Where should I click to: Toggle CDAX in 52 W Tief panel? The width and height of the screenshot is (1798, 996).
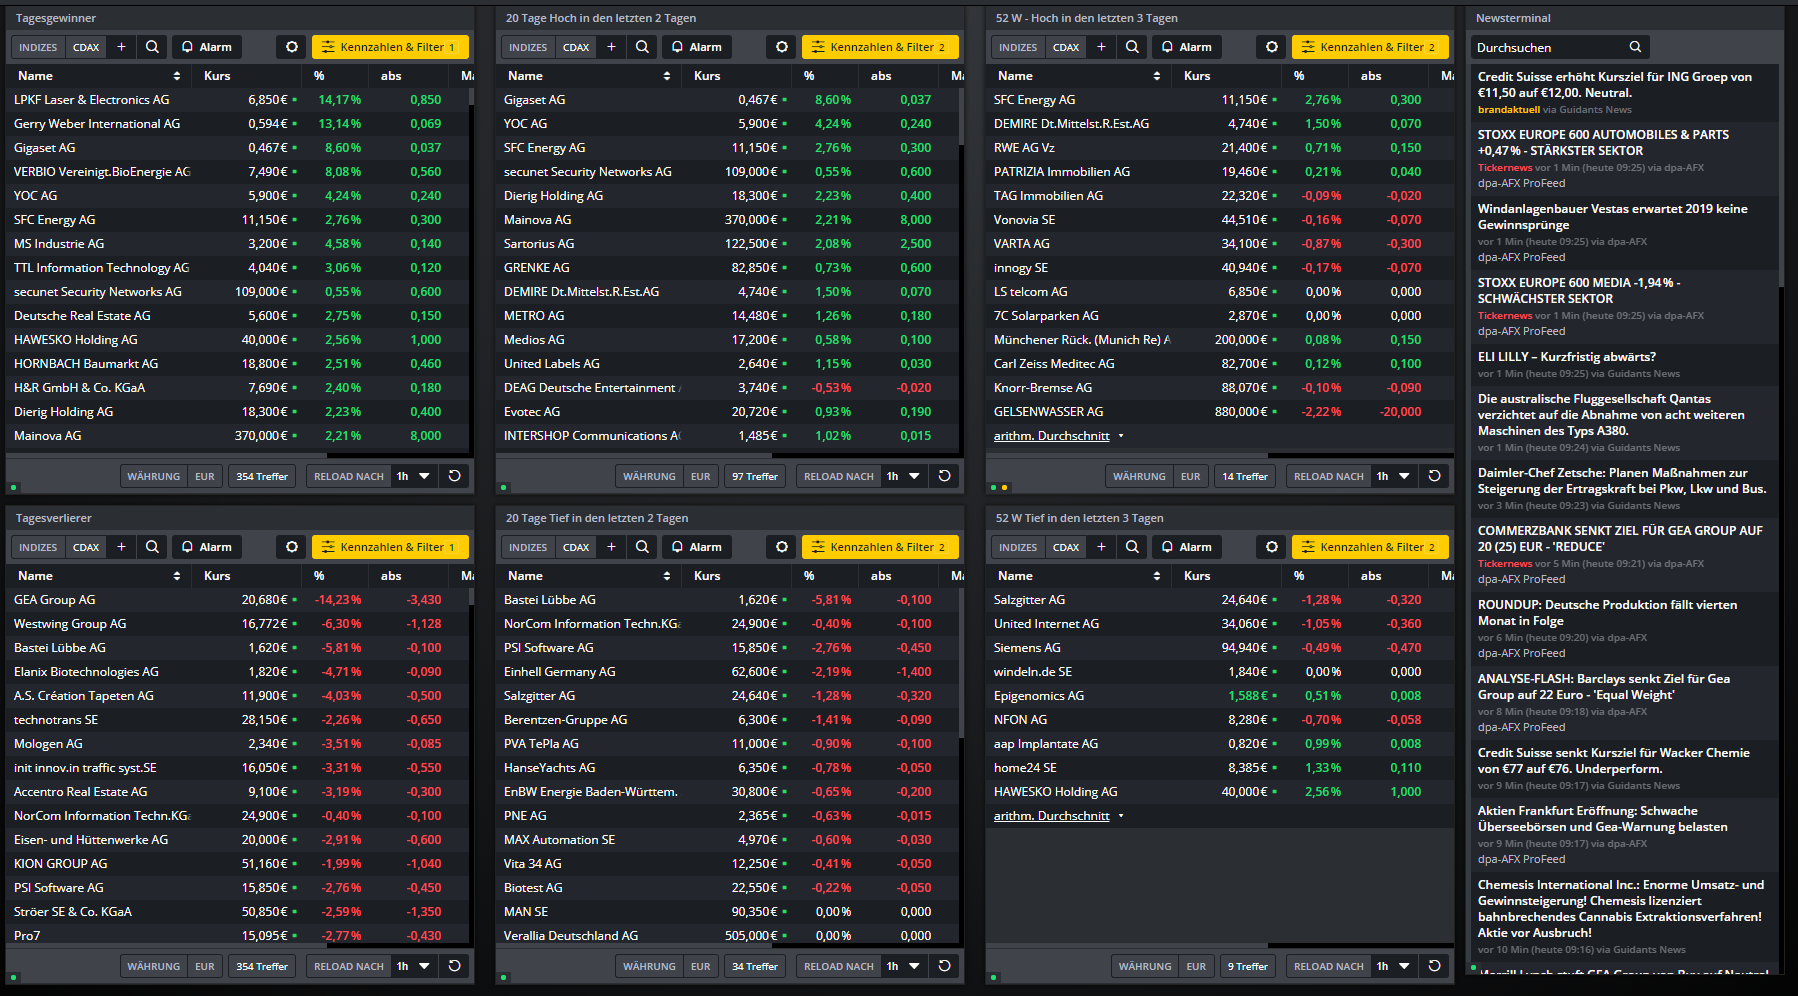click(1066, 547)
